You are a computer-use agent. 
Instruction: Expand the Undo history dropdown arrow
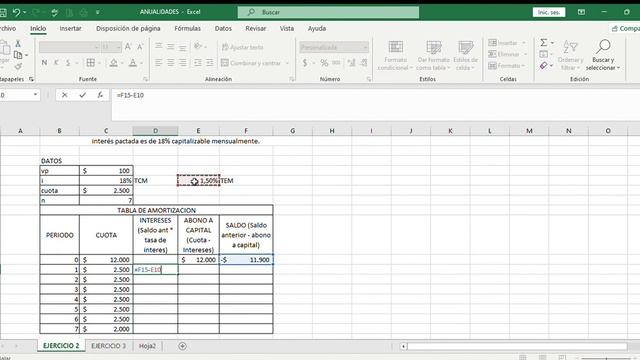[x=24, y=12]
